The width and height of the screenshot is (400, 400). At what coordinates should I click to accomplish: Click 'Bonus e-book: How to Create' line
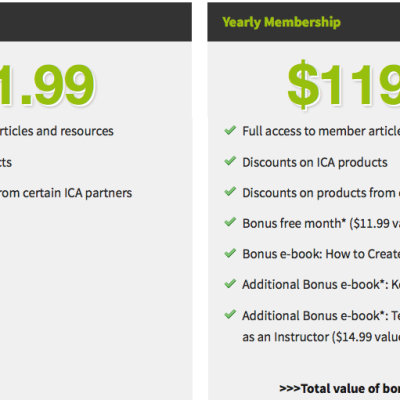click(x=321, y=254)
